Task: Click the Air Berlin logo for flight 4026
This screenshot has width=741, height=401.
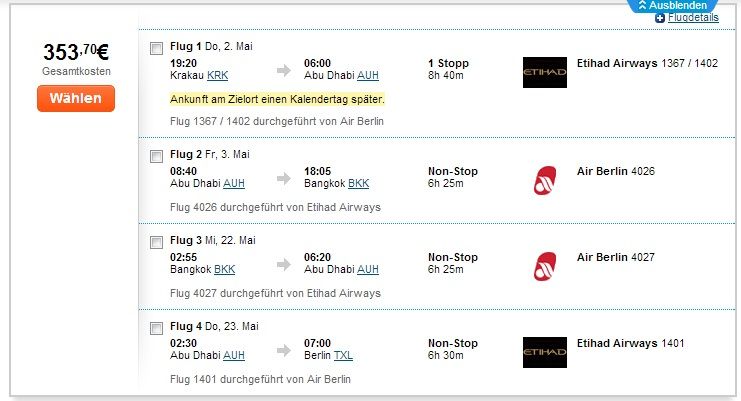Action: pos(544,180)
